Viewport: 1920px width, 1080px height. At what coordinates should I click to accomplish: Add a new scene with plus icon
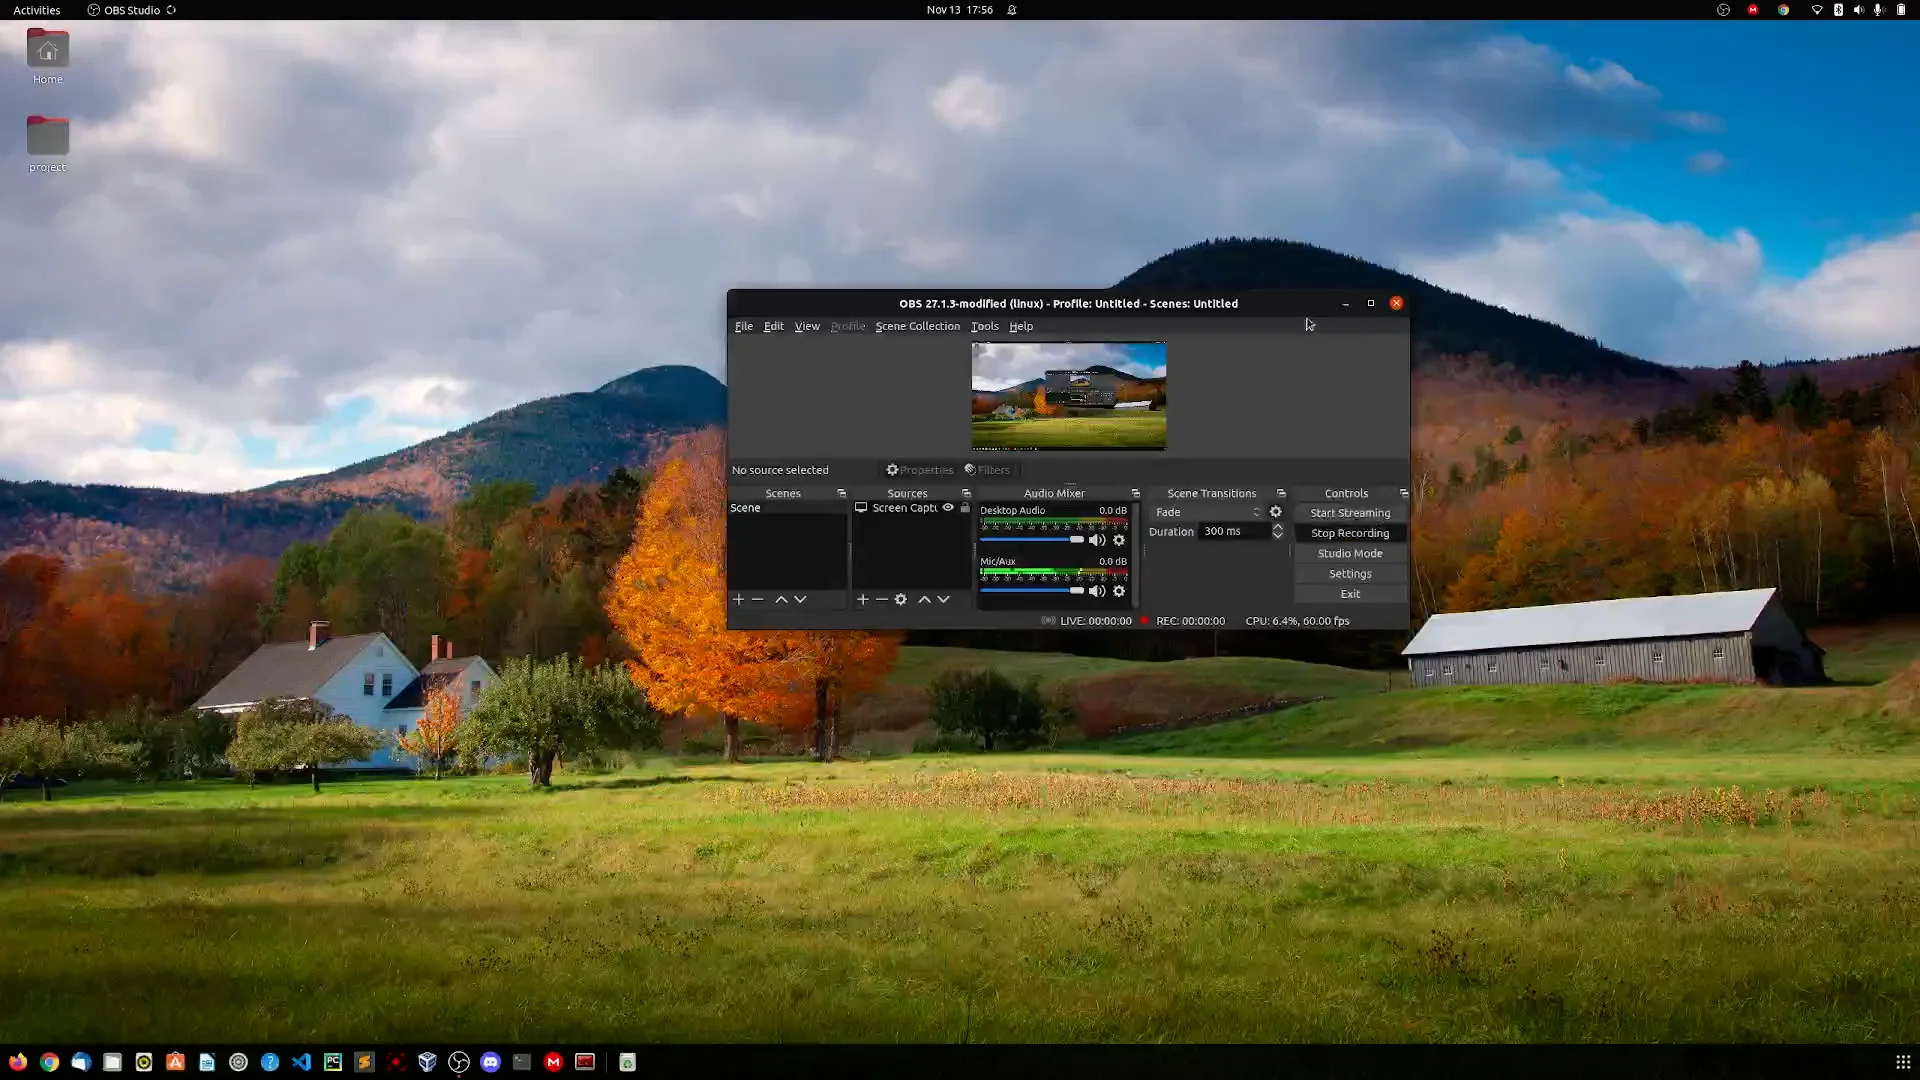click(x=738, y=600)
